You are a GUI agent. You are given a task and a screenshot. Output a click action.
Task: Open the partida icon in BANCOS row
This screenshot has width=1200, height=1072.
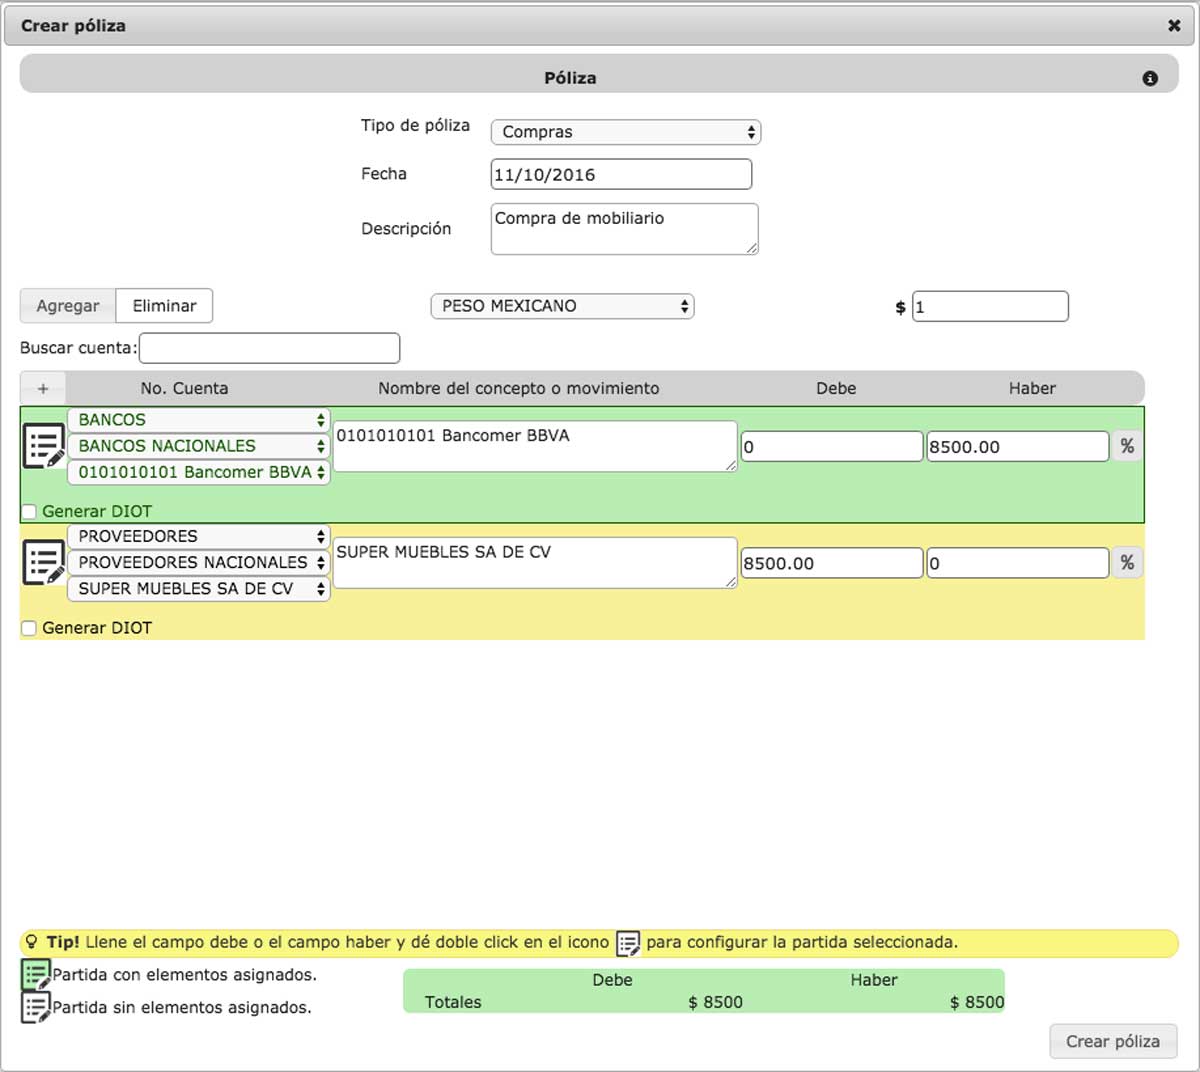(44, 446)
